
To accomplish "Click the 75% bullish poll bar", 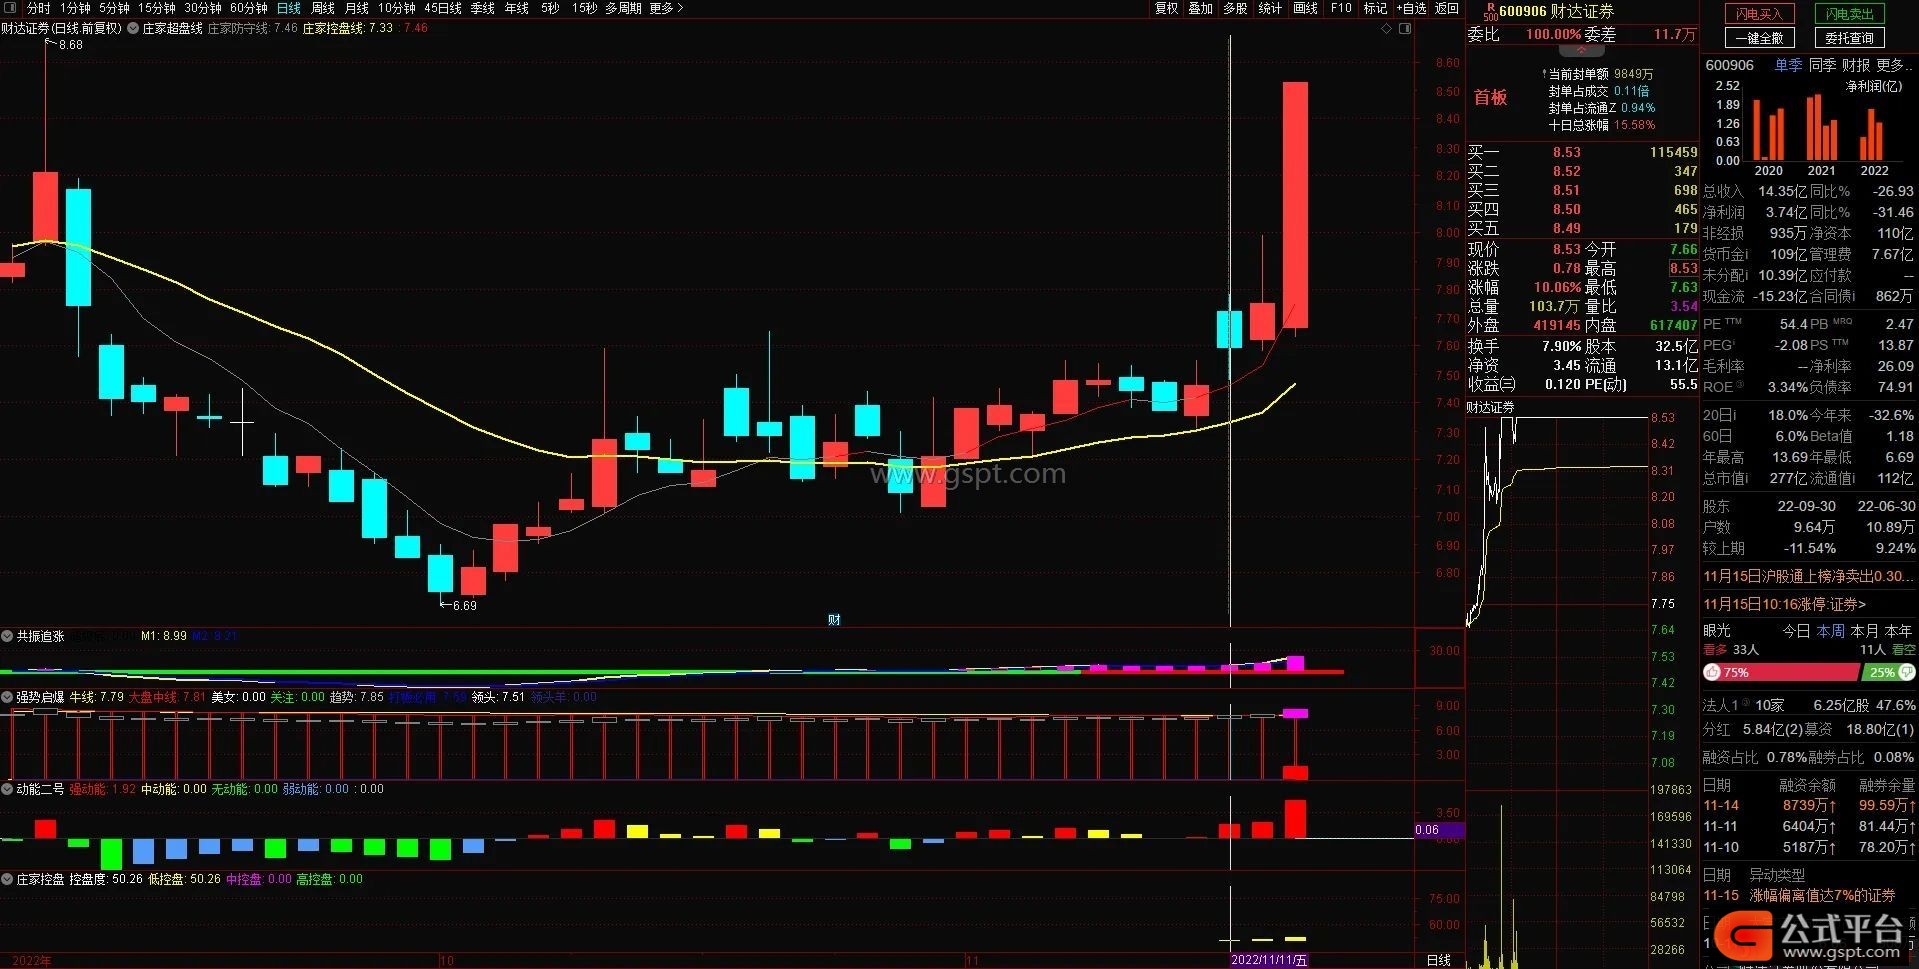I will [x=1780, y=673].
